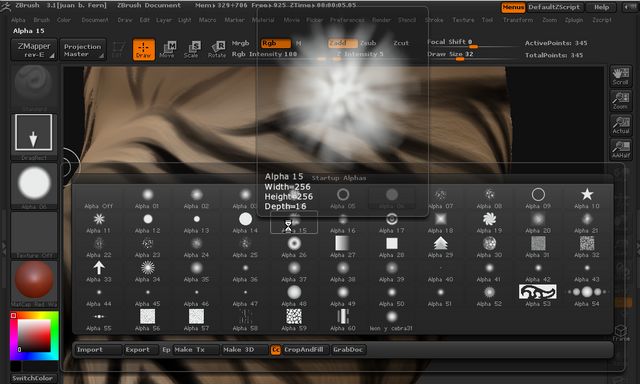Pick a color in the color picker

click(x=34, y=335)
